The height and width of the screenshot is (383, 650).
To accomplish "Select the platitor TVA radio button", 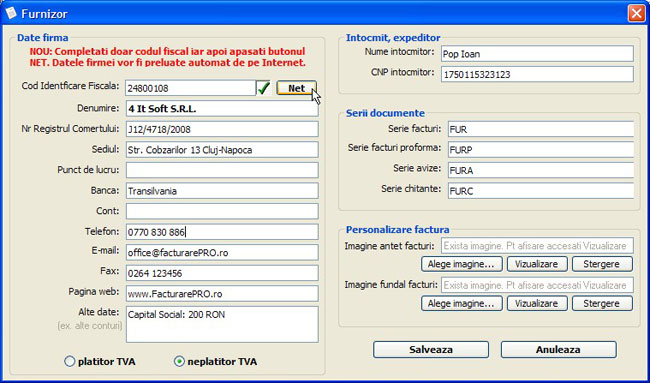I will coord(70,361).
